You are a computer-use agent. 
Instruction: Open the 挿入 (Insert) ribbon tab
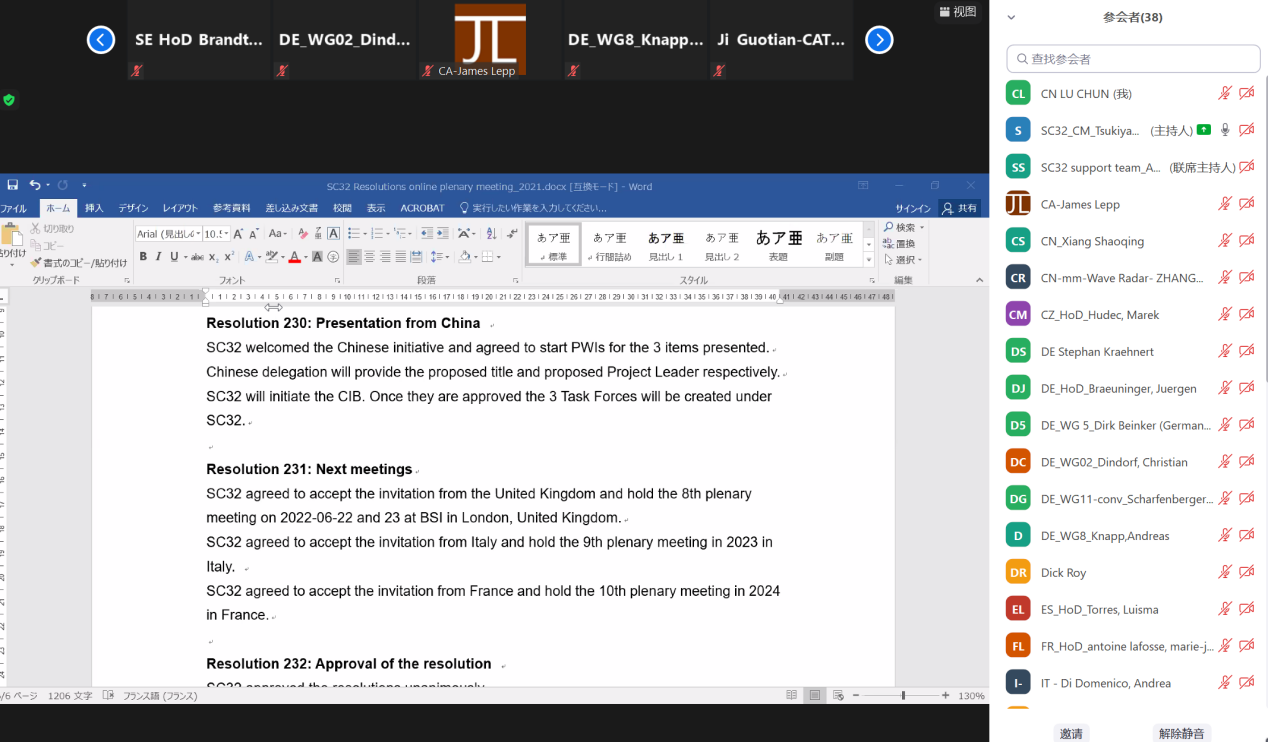pyautogui.click(x=94, y=208)
